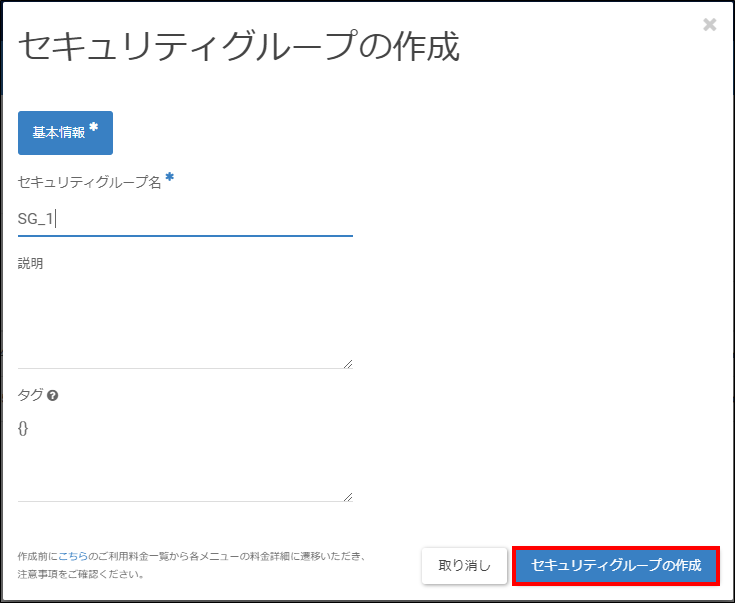The height and width of the screenshot is (603, 735).
Task: Click the 注意事項をご確認ください note text
Action: coord(81,574)
